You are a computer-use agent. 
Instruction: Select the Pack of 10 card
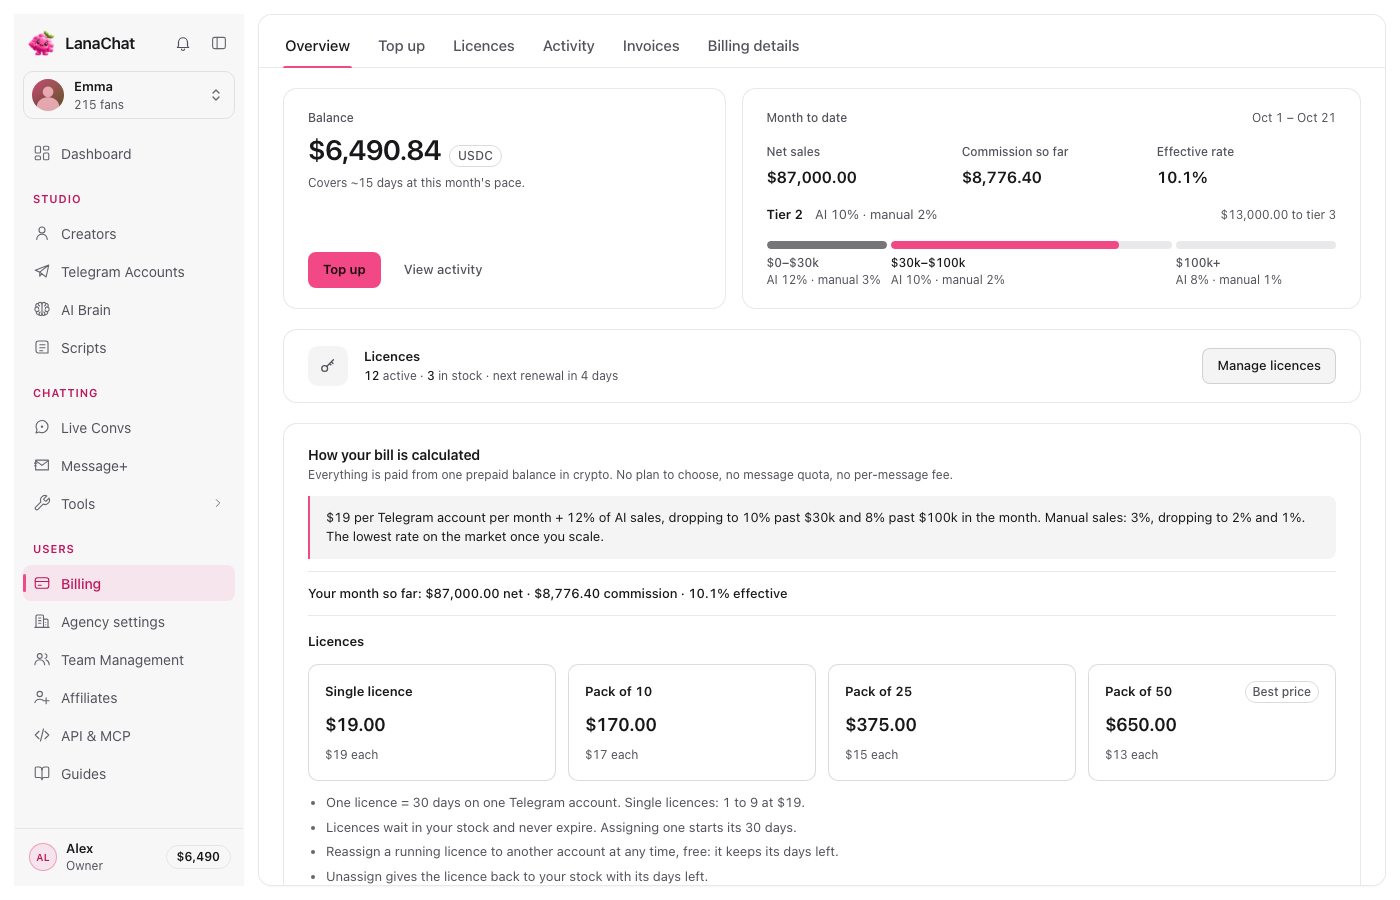(692, 722)
